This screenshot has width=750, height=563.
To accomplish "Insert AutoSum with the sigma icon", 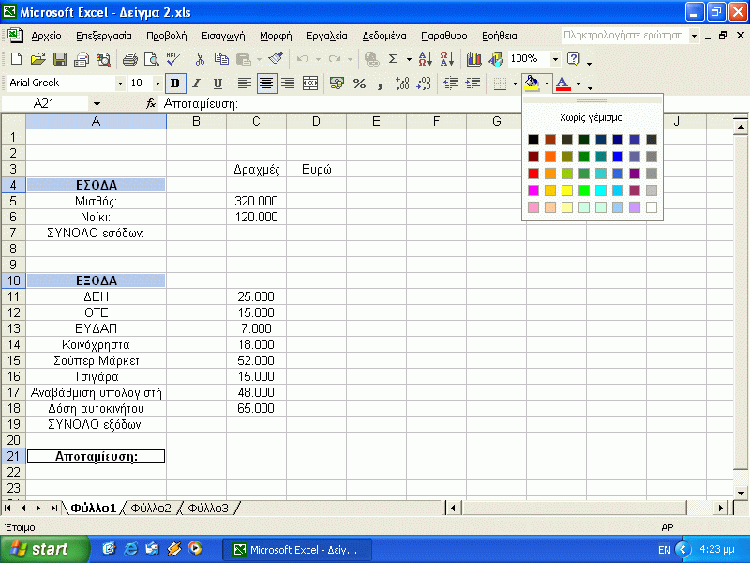I will tap(393, 59).
